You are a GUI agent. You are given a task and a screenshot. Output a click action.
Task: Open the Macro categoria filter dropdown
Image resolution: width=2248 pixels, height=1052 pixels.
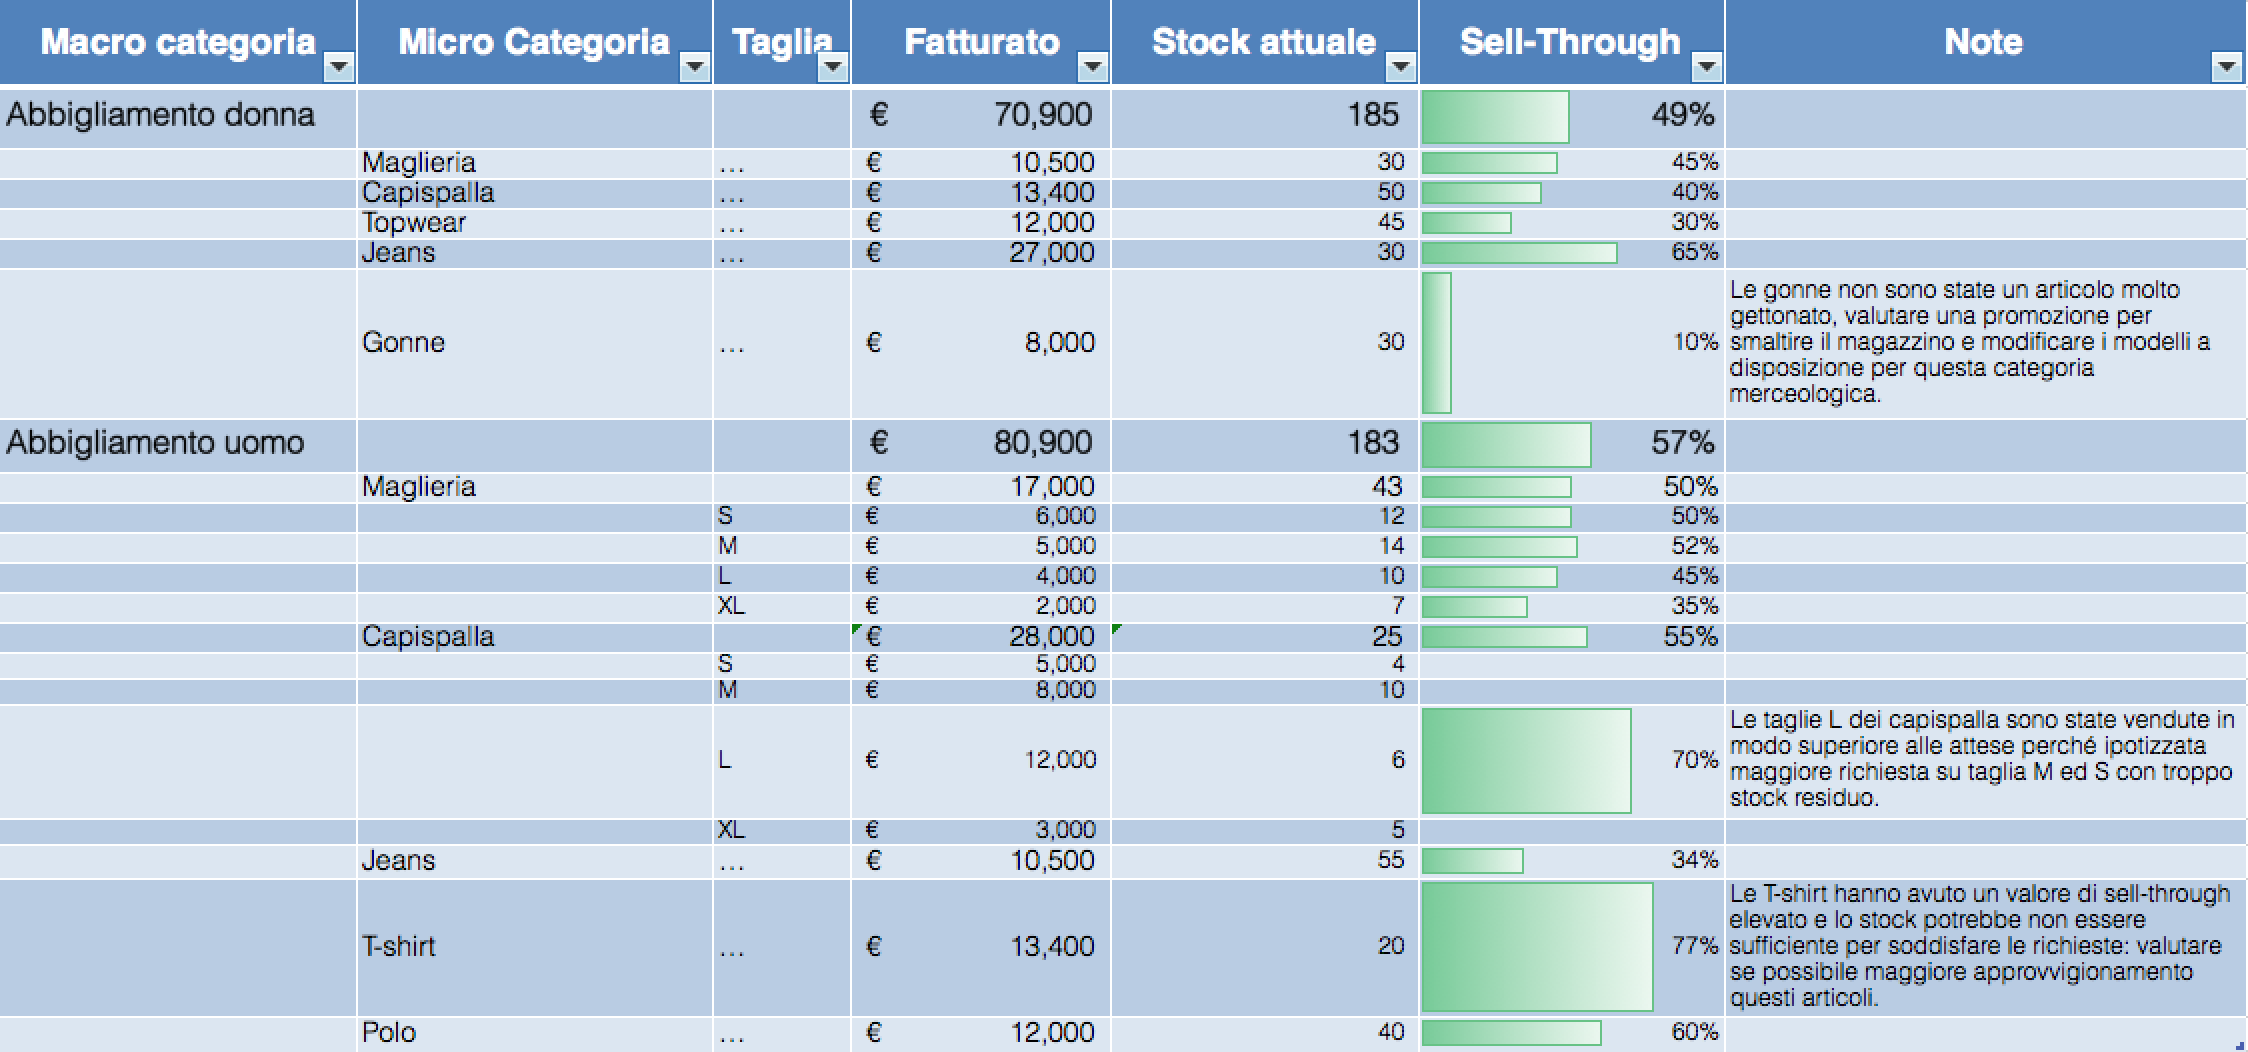[x=339, y=68]
